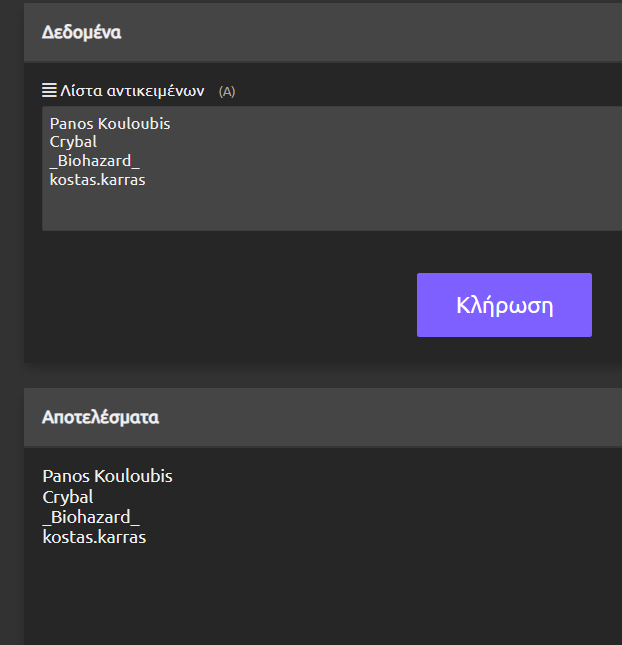Click the Λίστα αντικειμένων label

pyautogui.click(x=132, y=90)
